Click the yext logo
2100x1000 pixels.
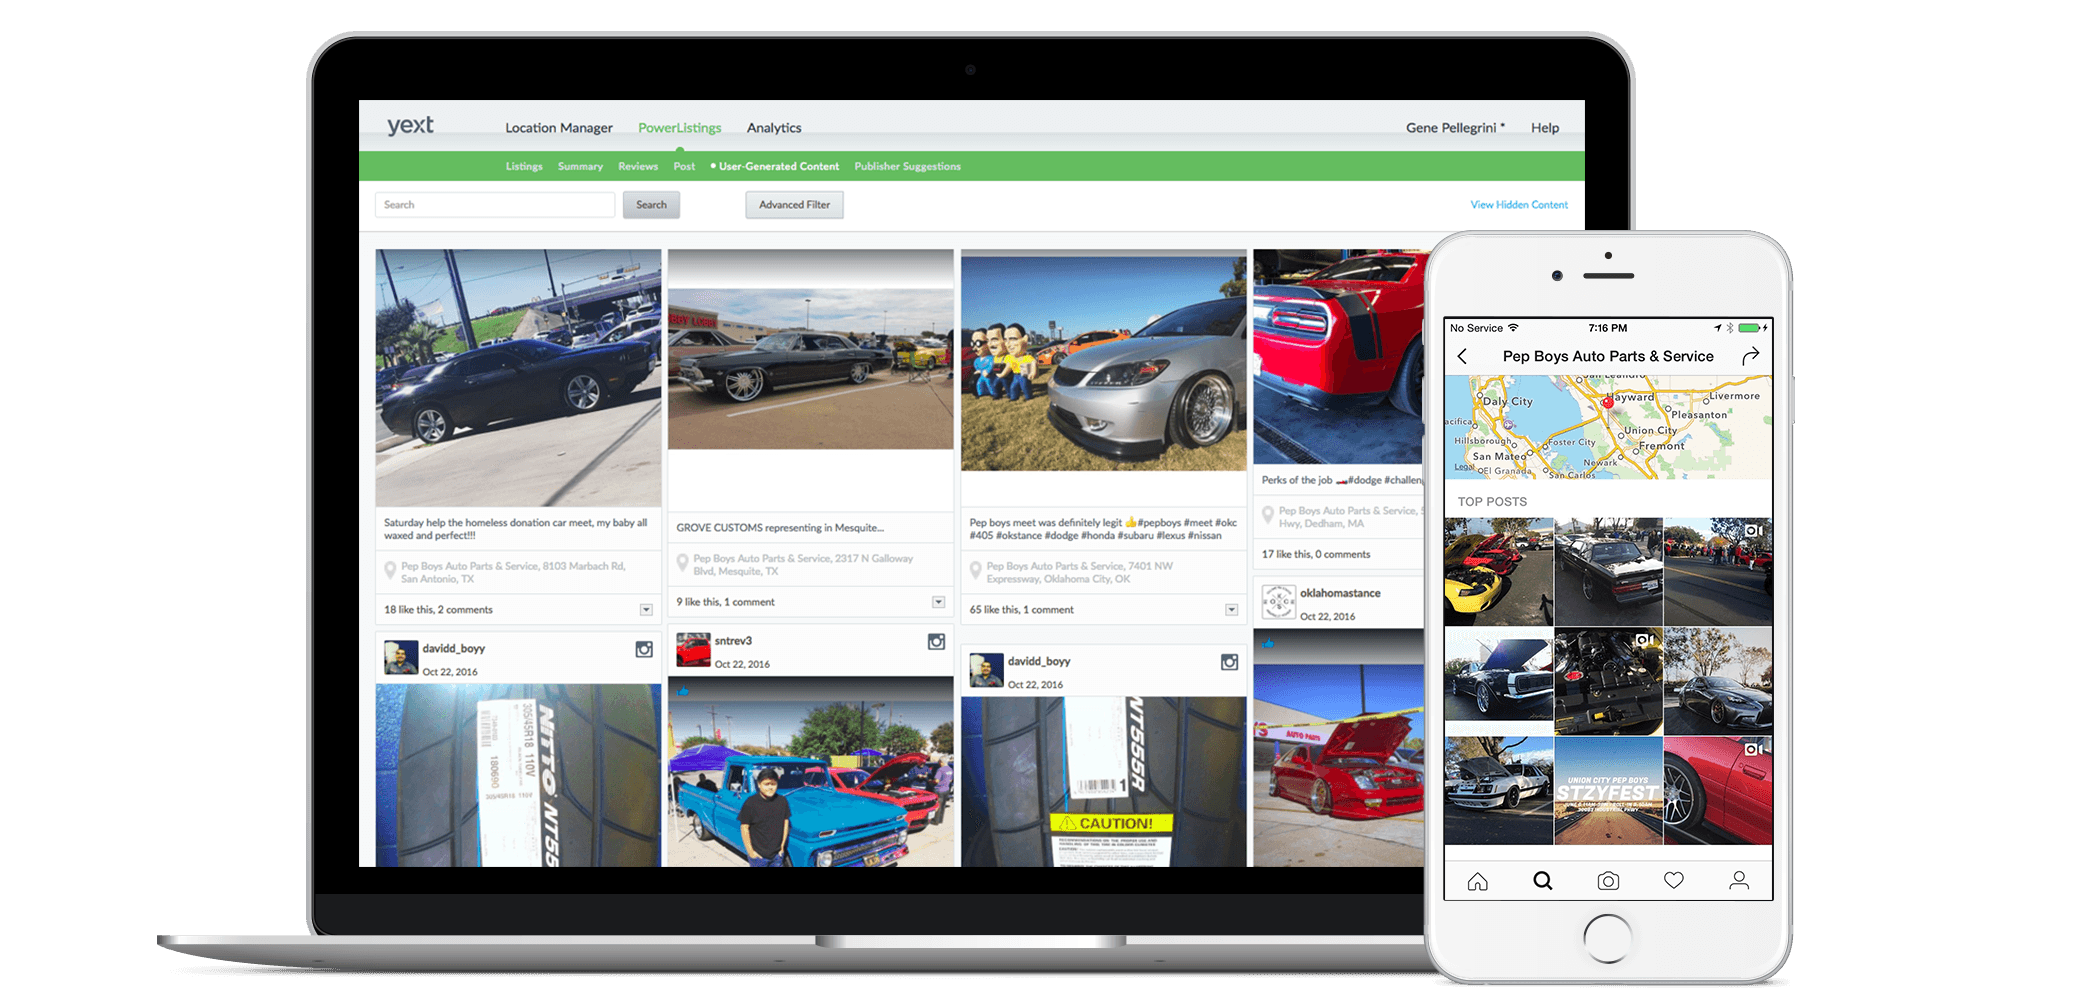[410, 126]
